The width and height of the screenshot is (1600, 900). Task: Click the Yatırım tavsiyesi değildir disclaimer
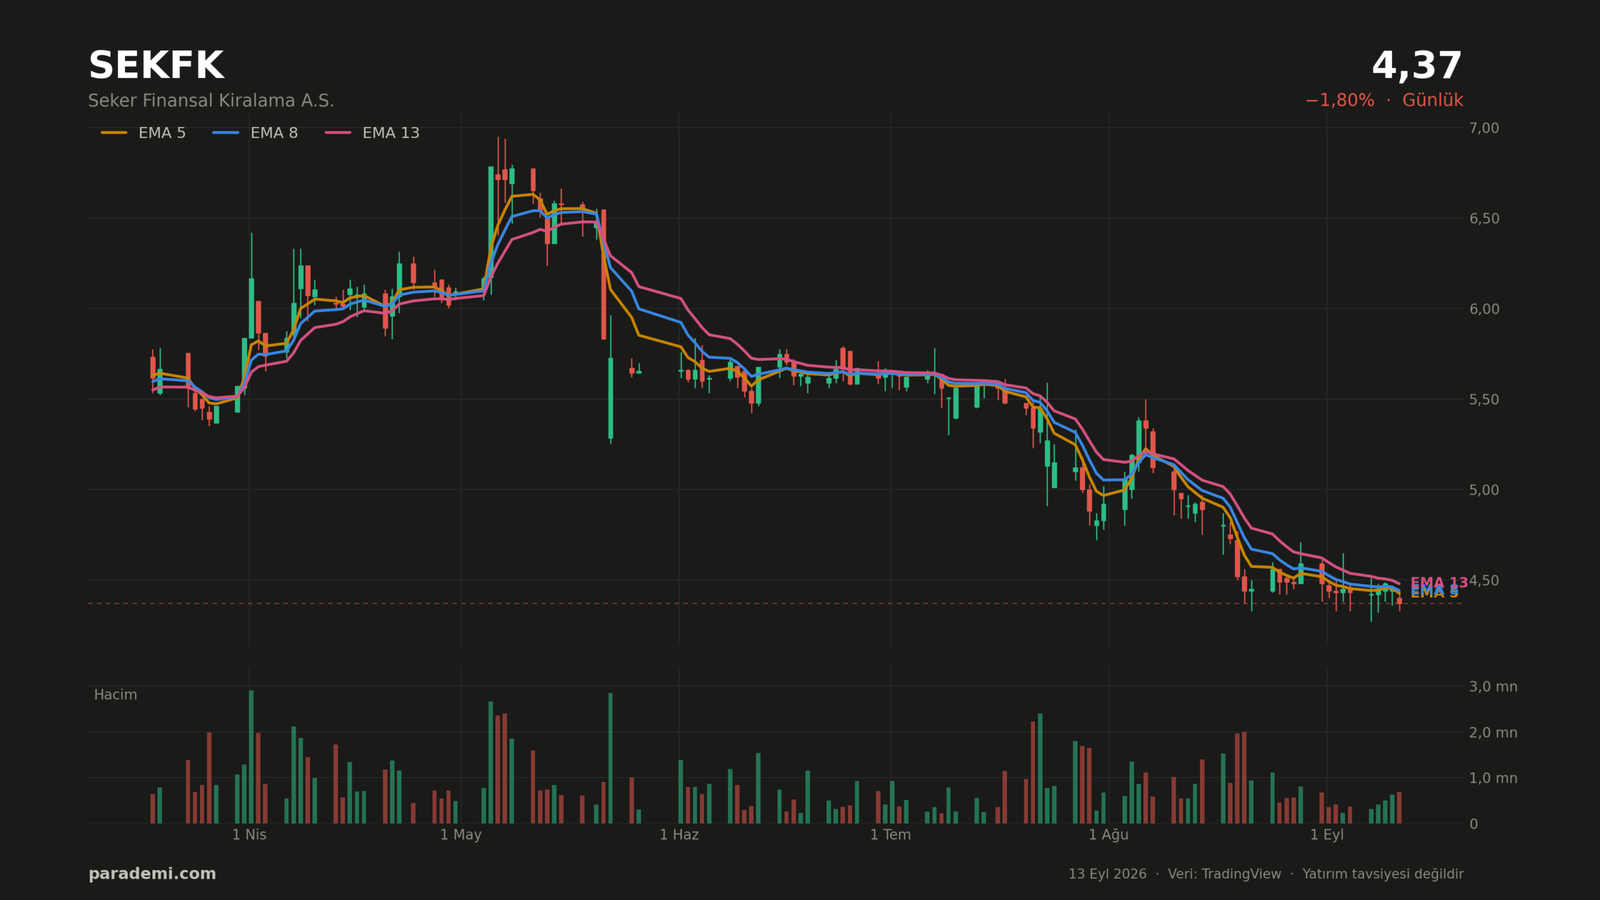pyautogui.click(x=1383, y=874)
